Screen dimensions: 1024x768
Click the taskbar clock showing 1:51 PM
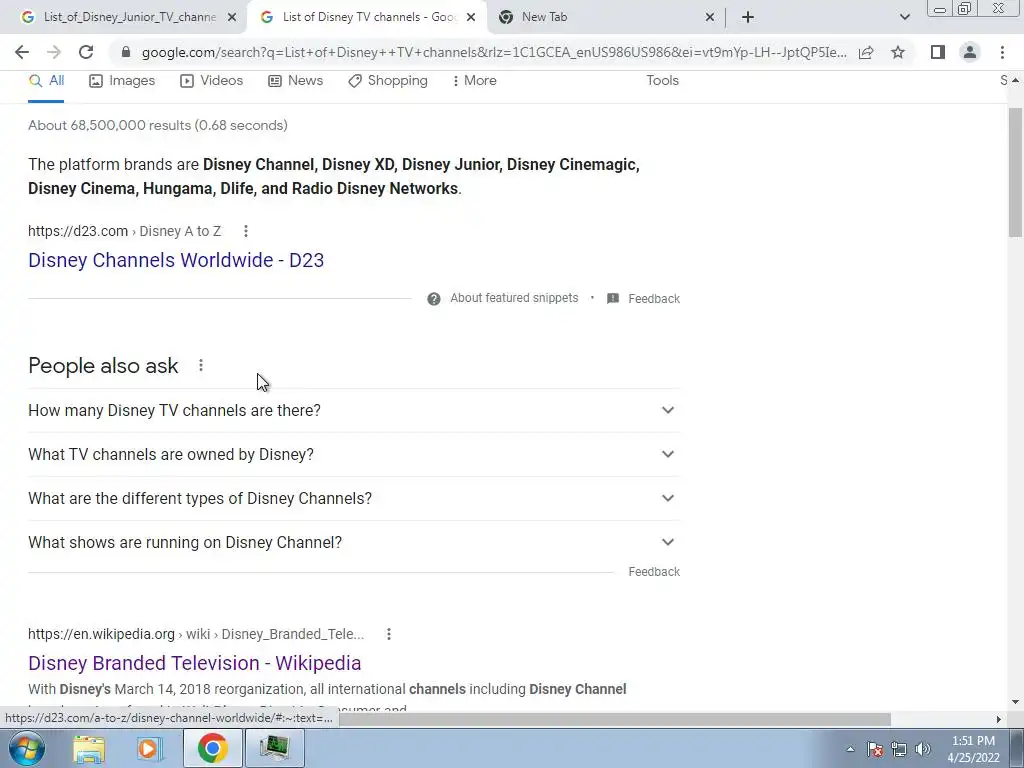(x=973, y=749)
